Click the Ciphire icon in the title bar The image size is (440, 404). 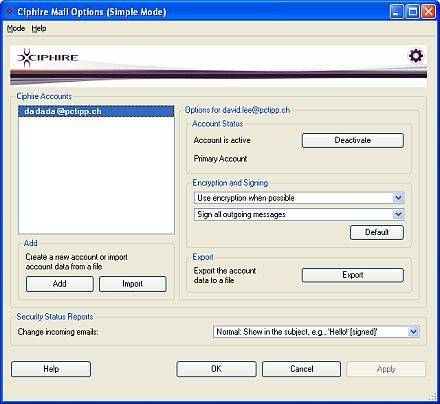pyautogui.click(x=10, y=12)
